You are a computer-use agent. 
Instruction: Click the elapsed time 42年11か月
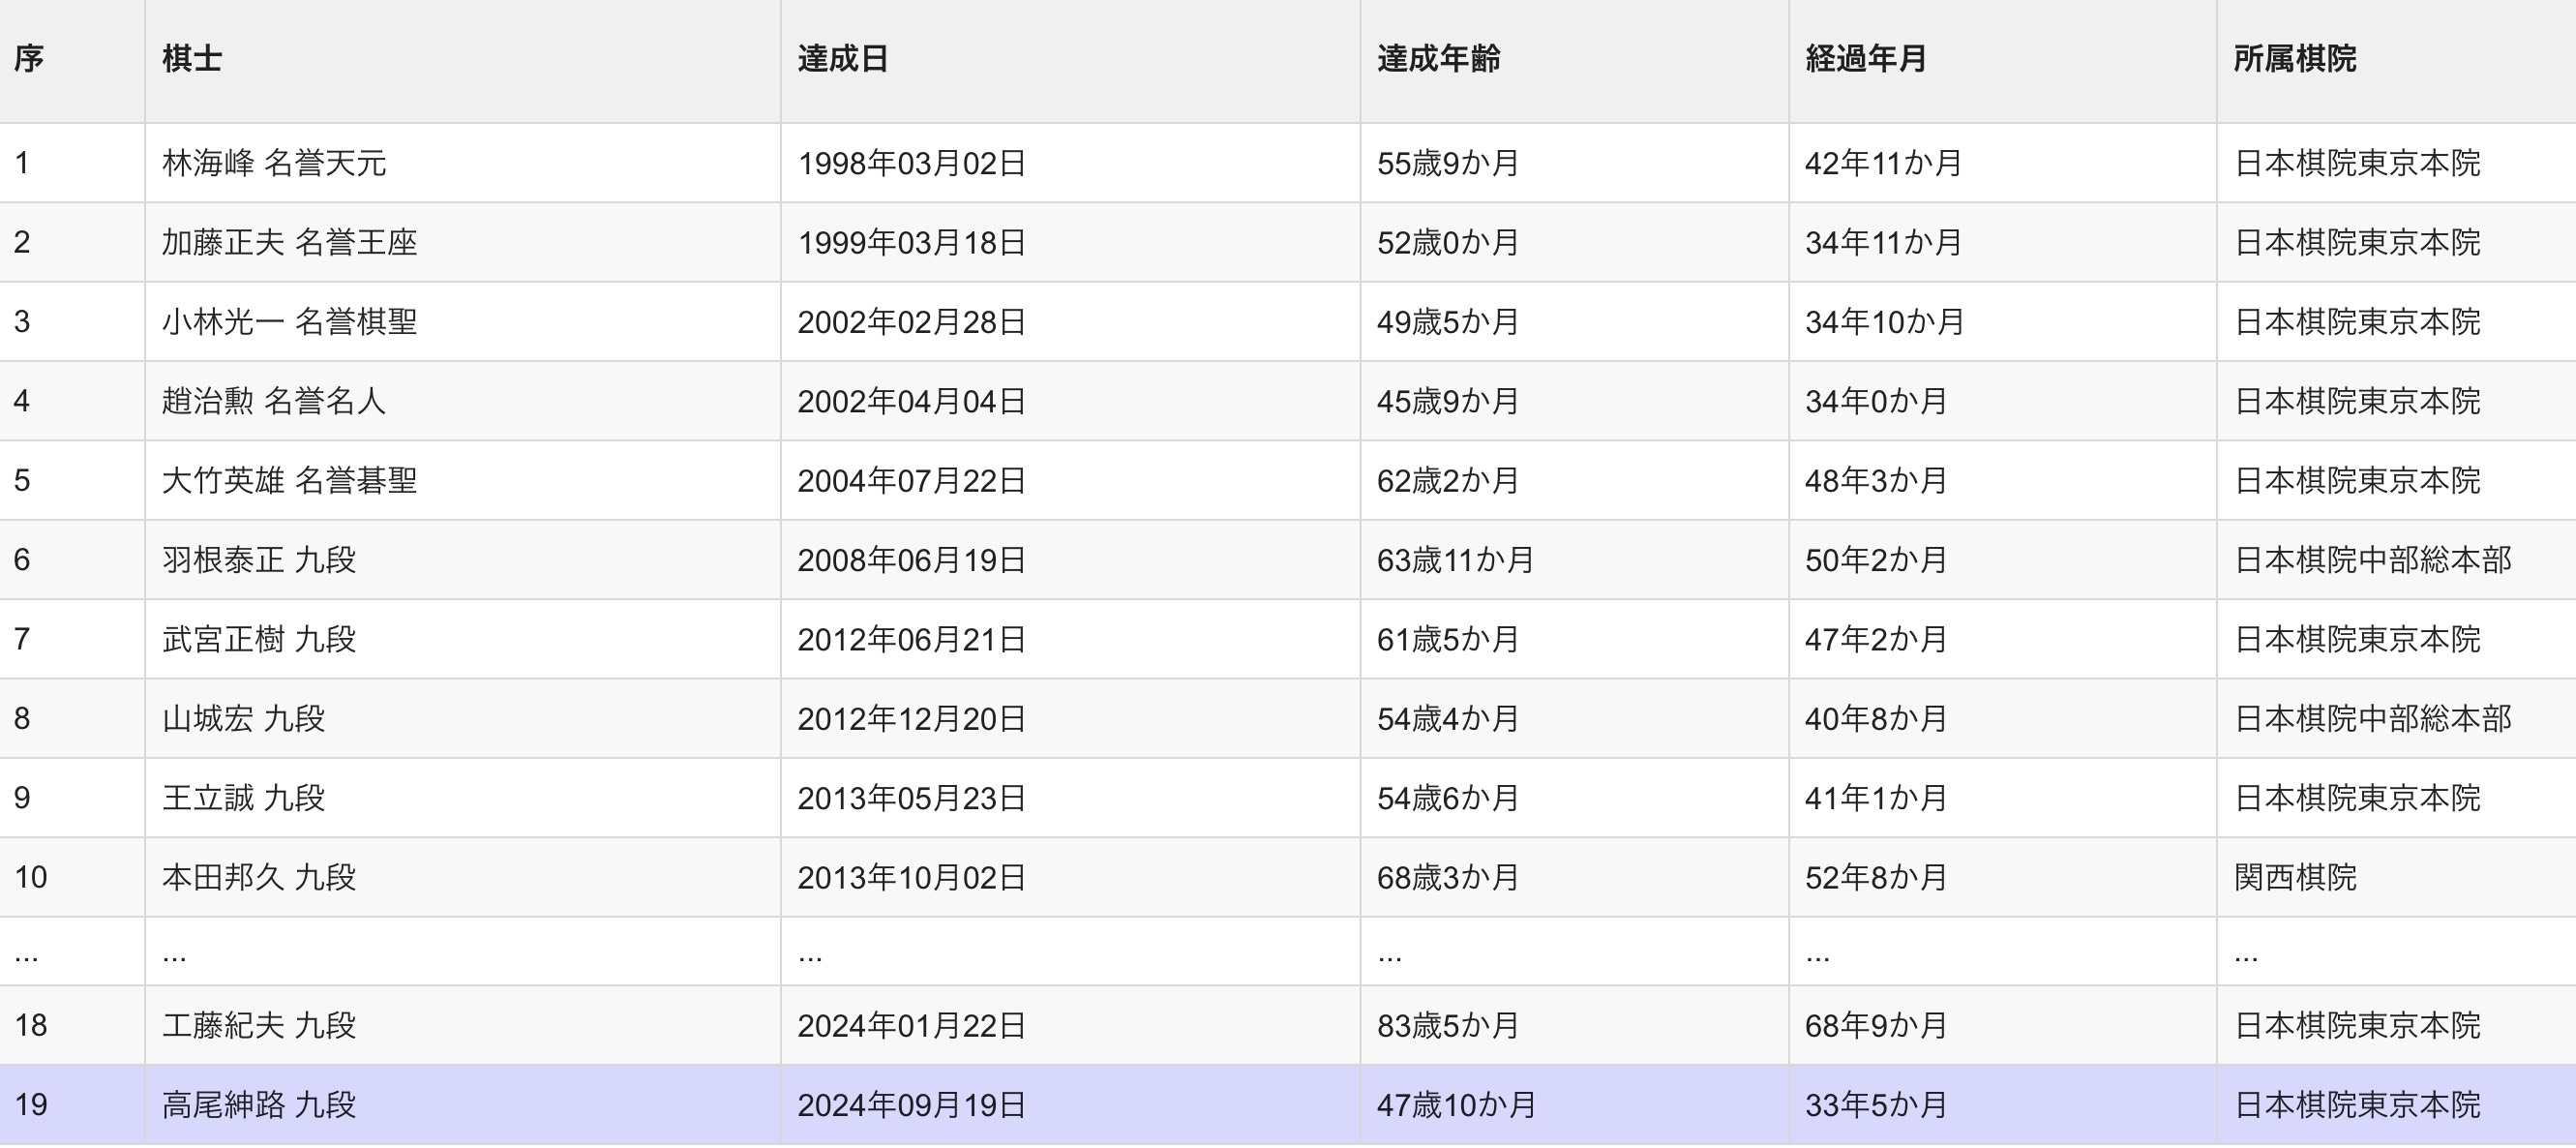tap(1884, 163)
